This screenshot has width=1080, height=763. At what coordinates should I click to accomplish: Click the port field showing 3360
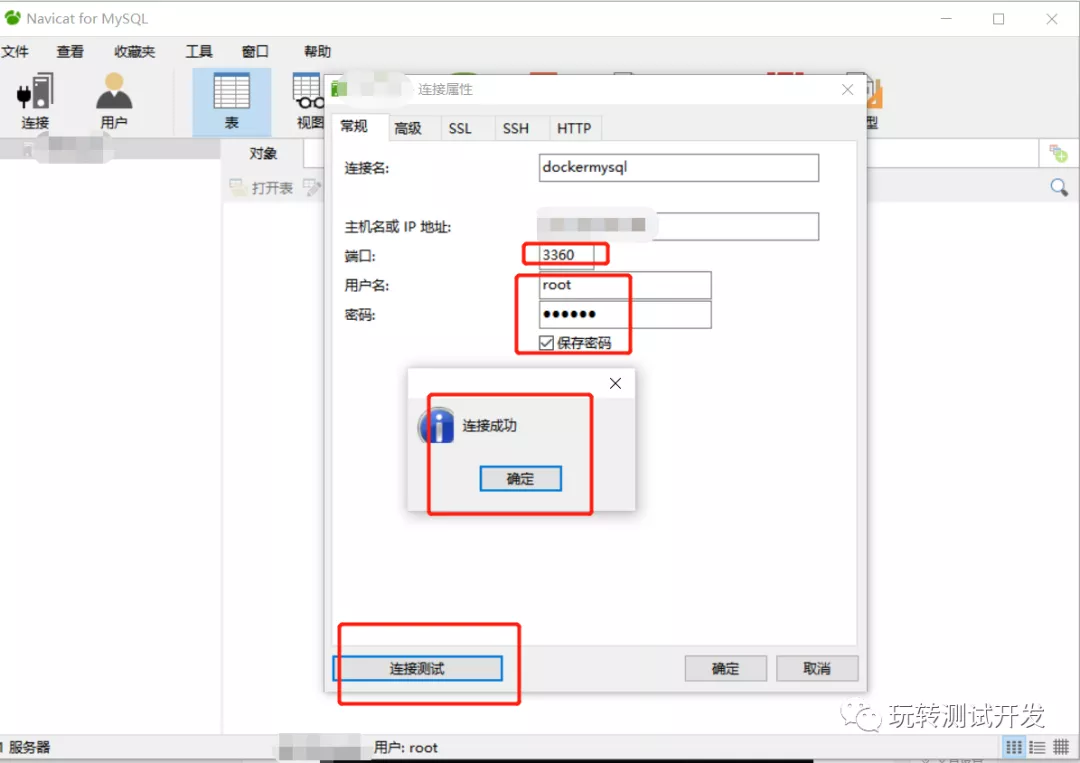point(566,255)
